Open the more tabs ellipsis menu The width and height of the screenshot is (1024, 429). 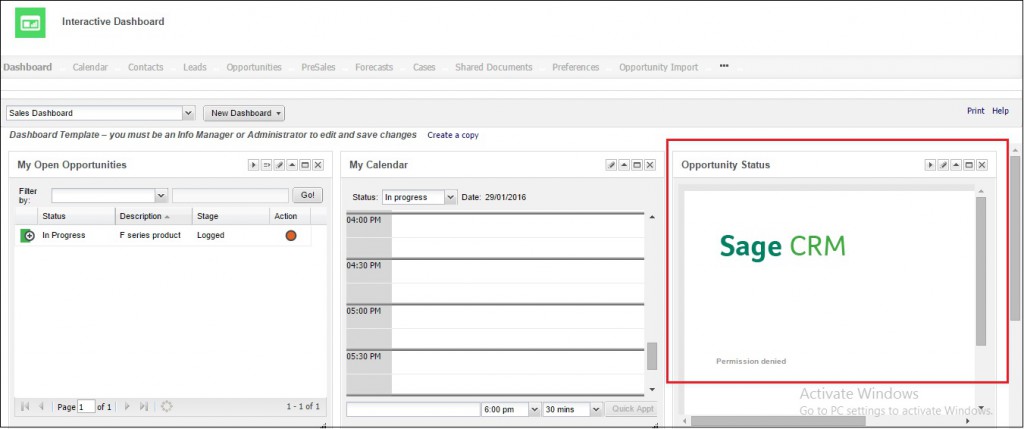[x=724, y=66]
